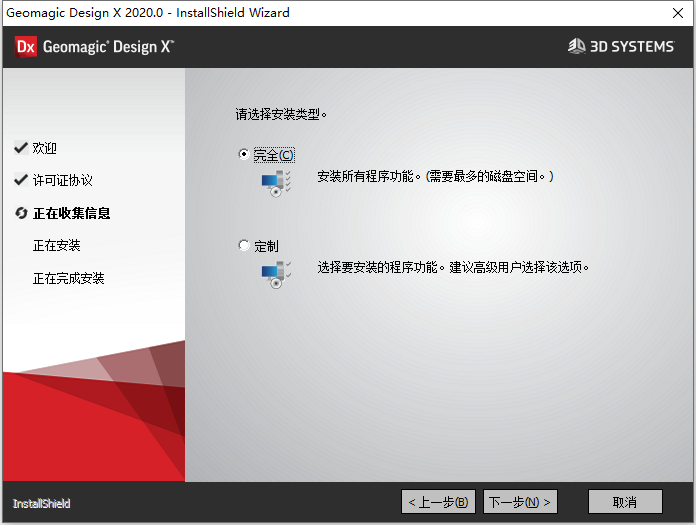Click the complete install computer icon
The image size is (696, 525).
276,183
